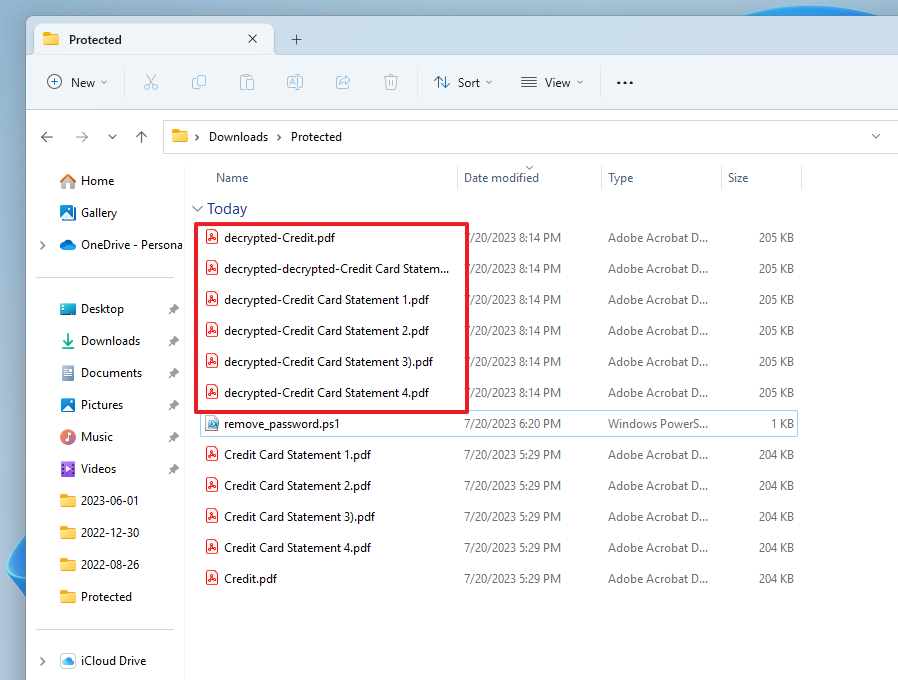The image size is (898, 680).
Task: Click the Delete trash icon
Action: pos(391,82)
